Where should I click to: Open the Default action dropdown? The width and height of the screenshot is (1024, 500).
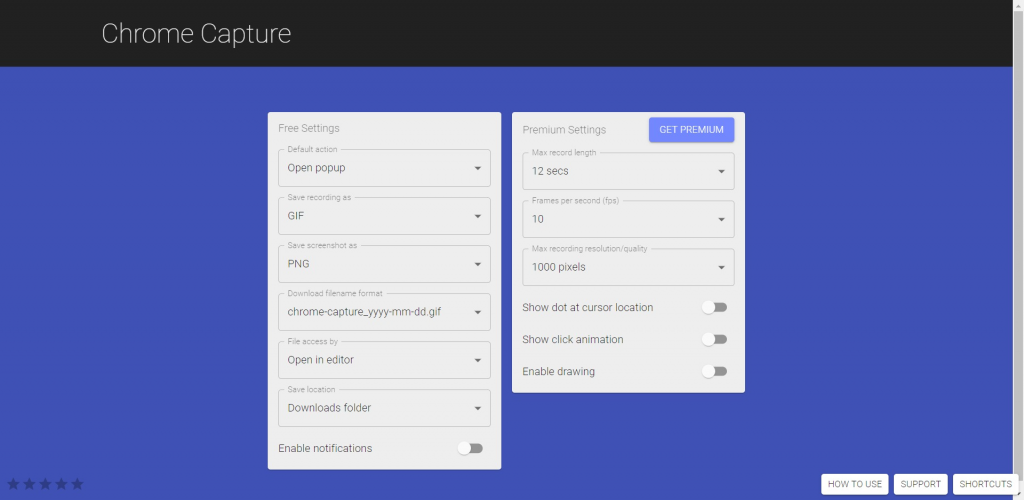click(384, 168)
